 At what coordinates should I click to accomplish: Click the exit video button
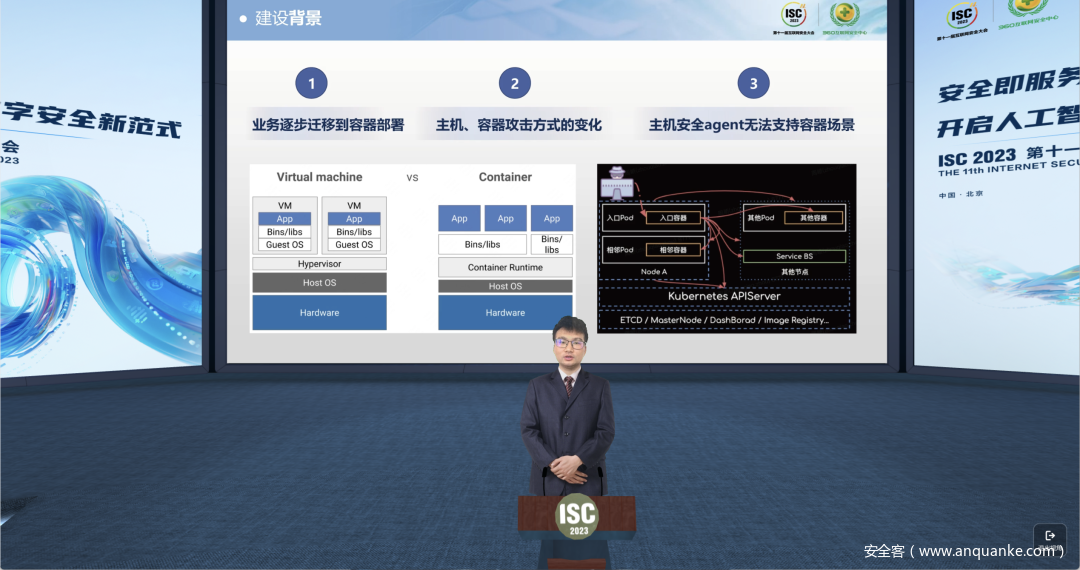[x=1049, y=536]
